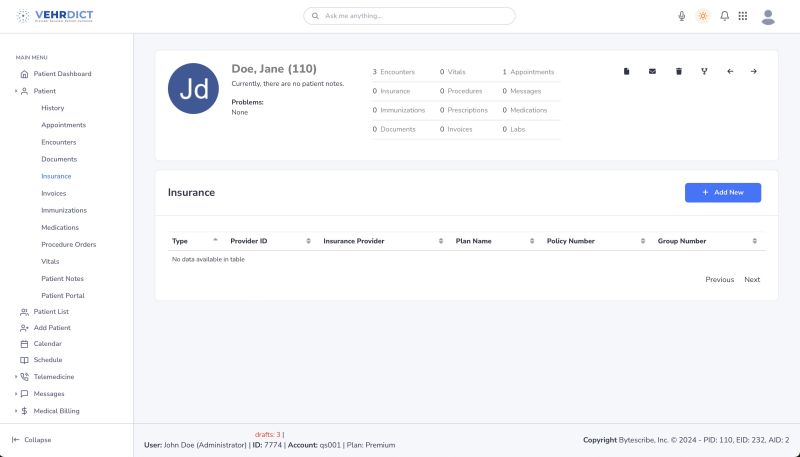Toggle the sun theme mode icon
800x457 pixels.
coord(703,16)
